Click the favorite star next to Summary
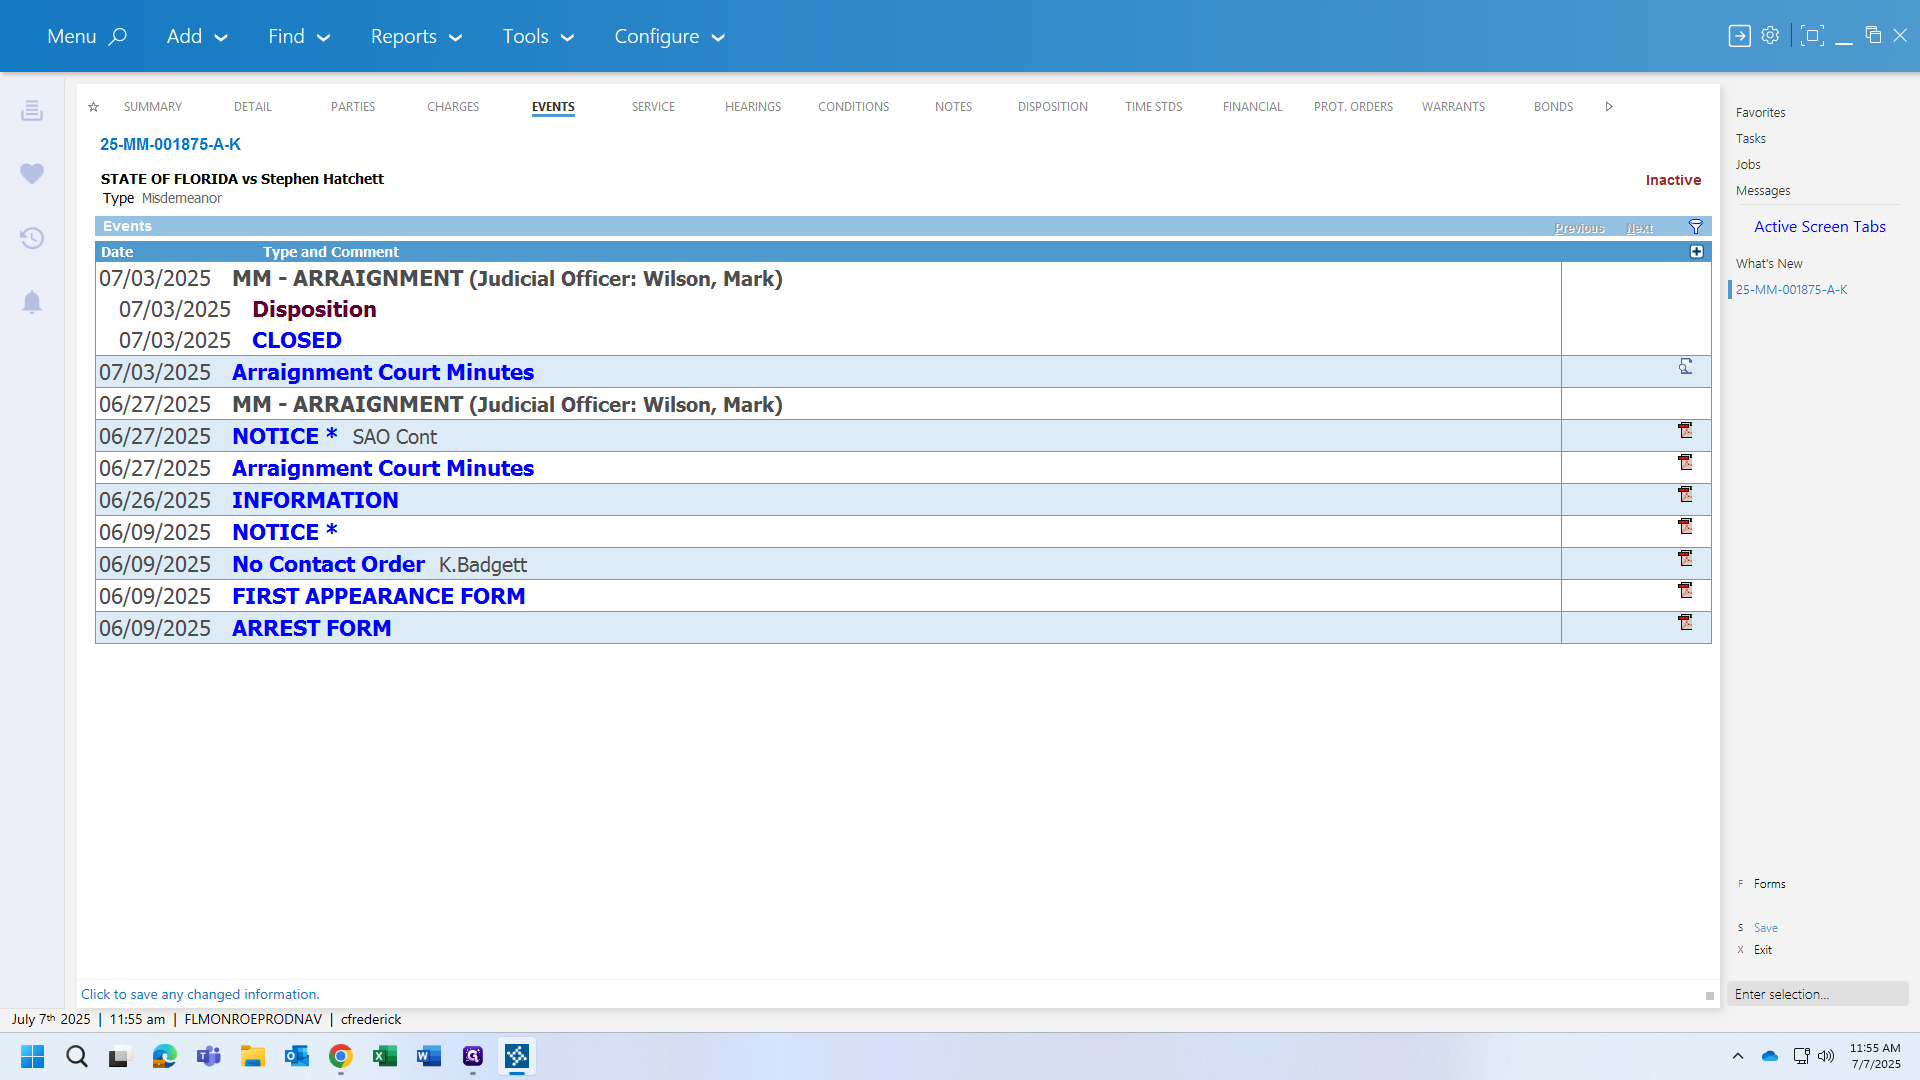 93,107
